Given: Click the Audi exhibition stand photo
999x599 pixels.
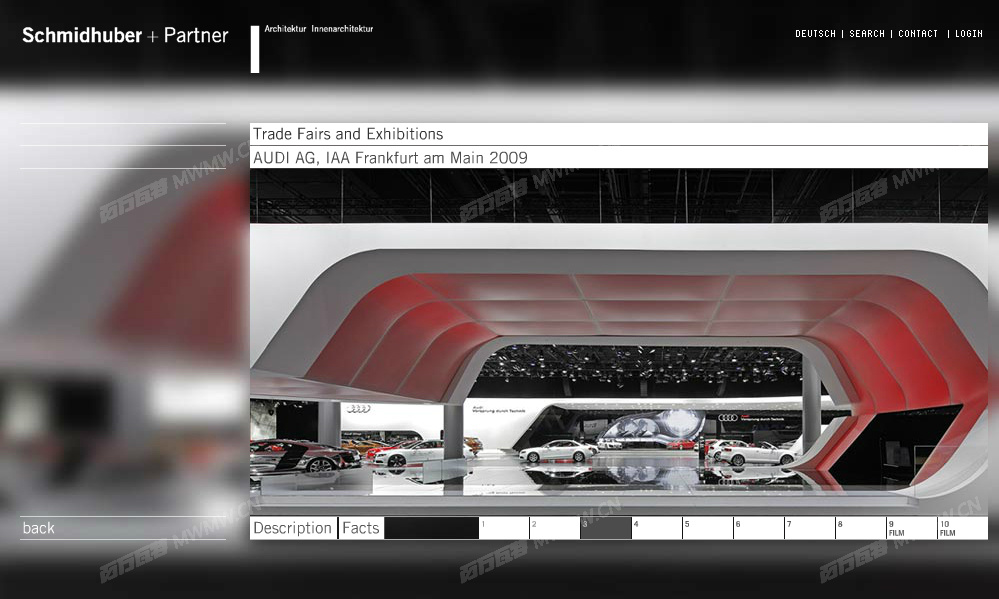Looking at the screenshot, I should [x=619, y=342].
